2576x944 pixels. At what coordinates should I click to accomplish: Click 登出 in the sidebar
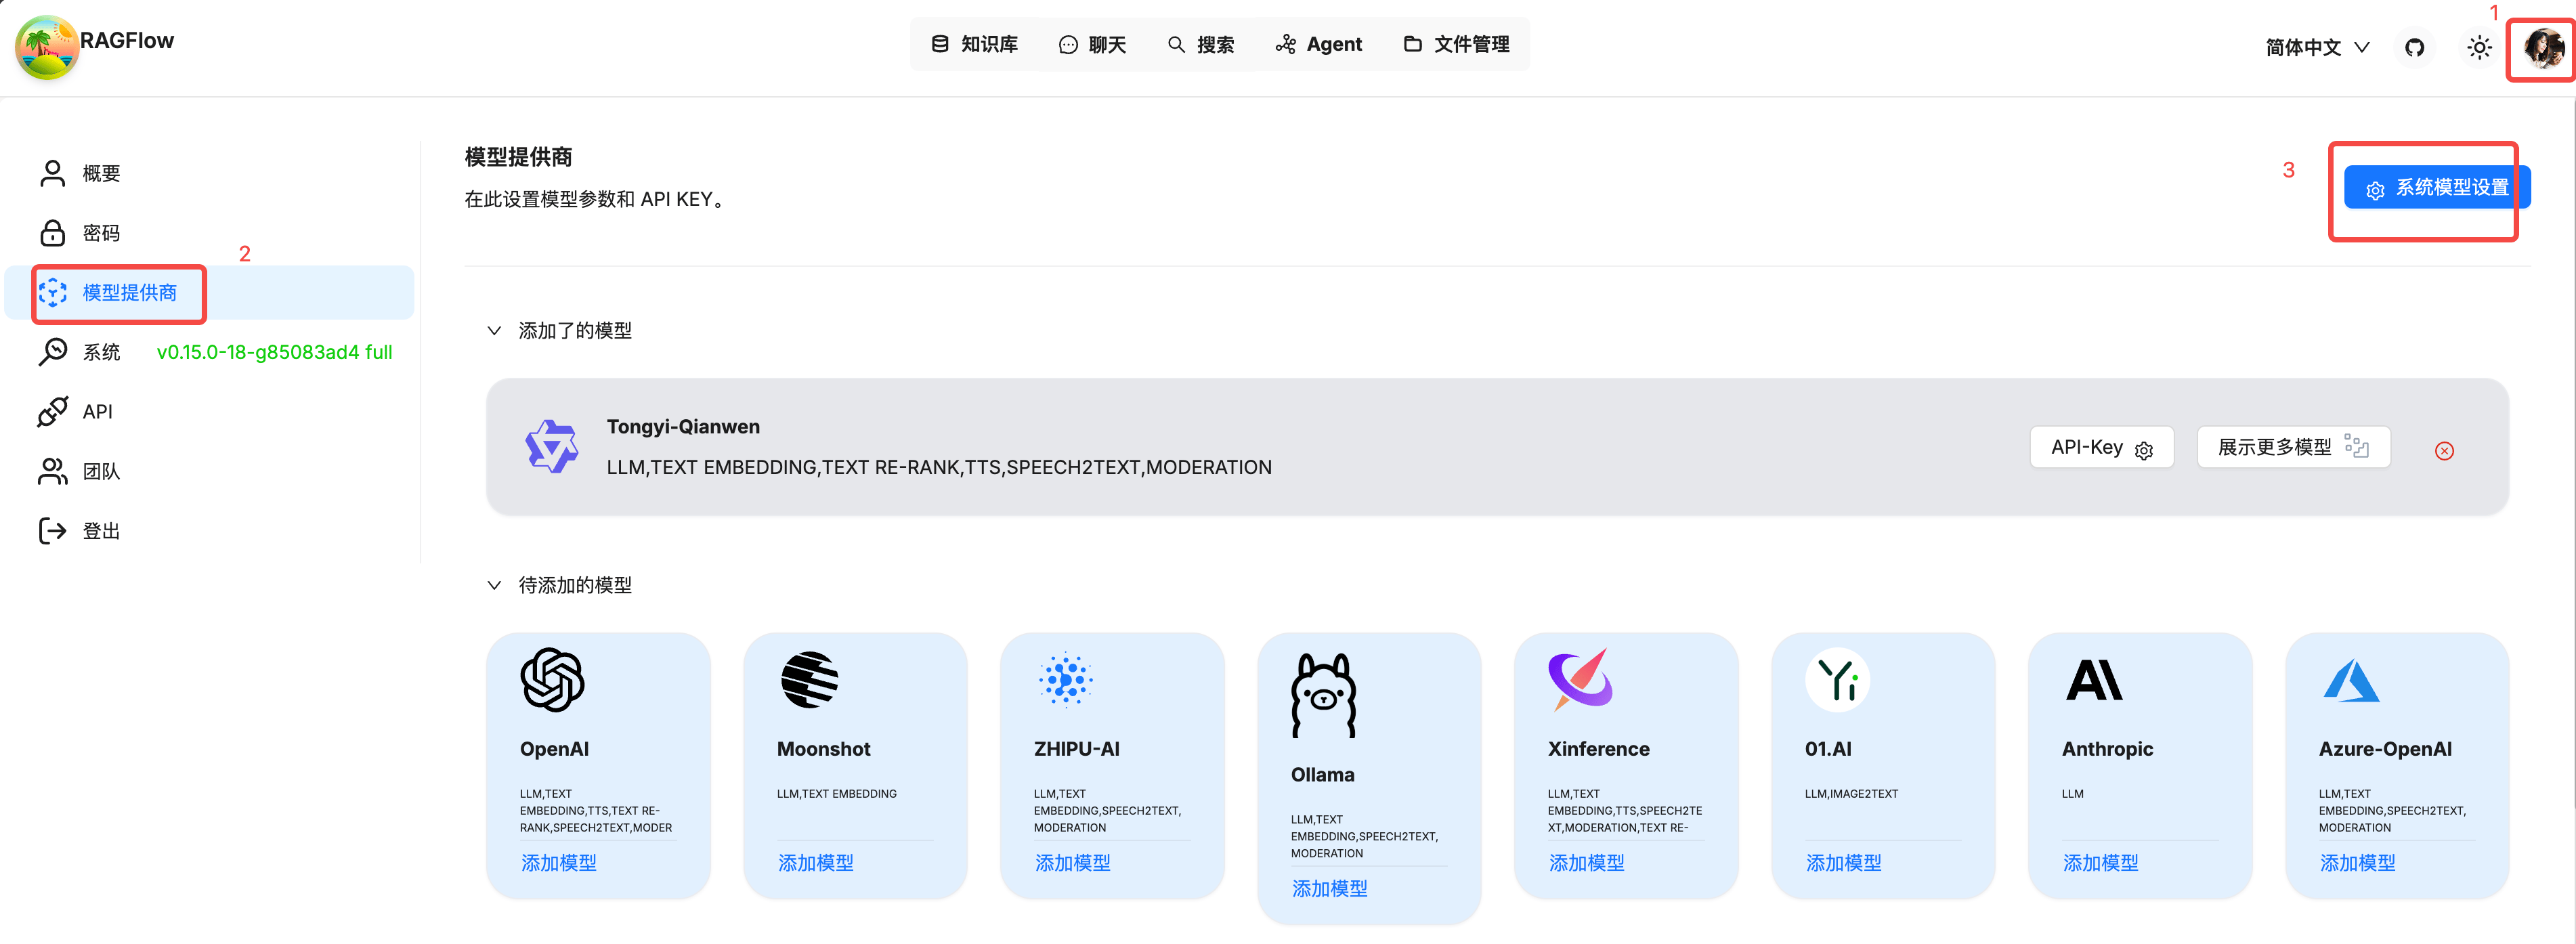101,531
